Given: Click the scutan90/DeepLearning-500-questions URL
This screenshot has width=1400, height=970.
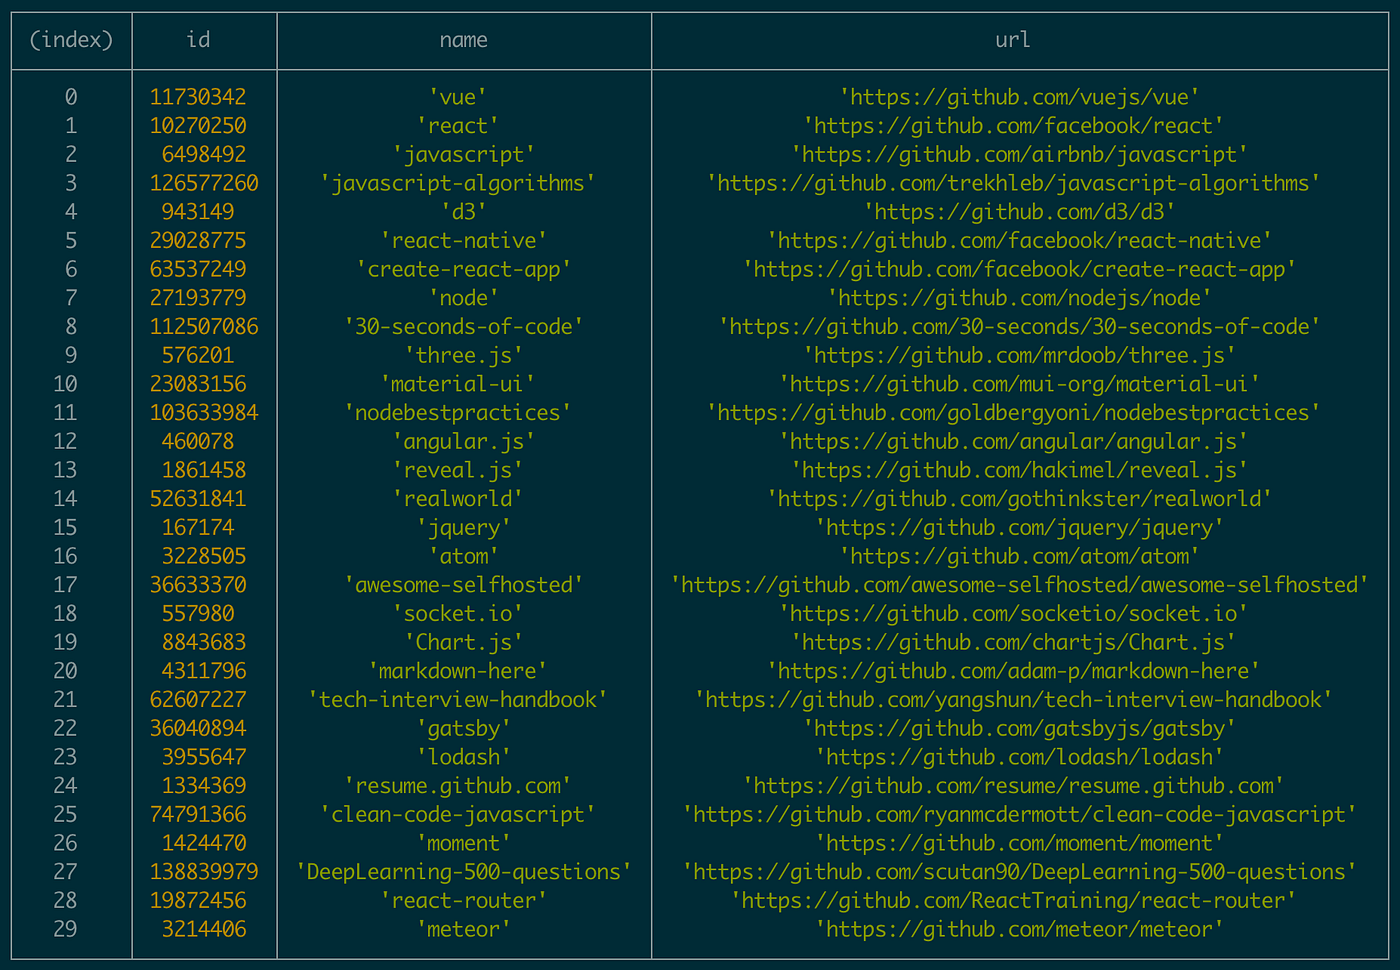Looking at the screenshot, I should 1013,871.
